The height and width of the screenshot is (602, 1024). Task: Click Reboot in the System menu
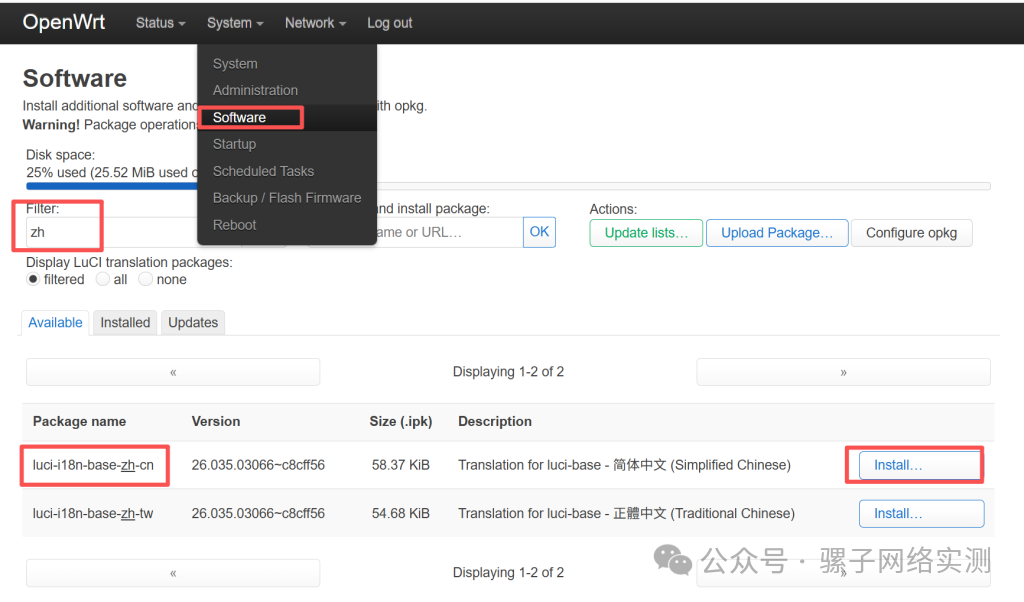click(x=234, y=224)
